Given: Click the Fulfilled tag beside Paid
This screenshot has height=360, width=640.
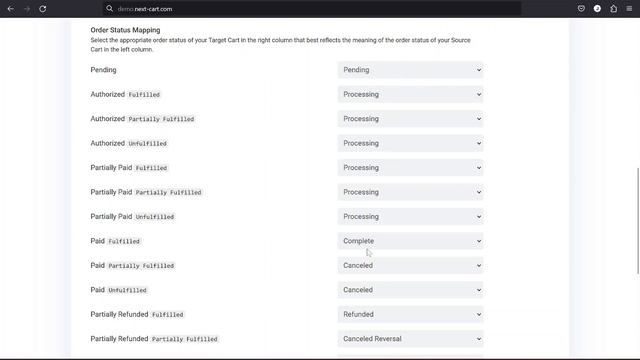Looking at the screenshot, I should [x=124, y=242].
